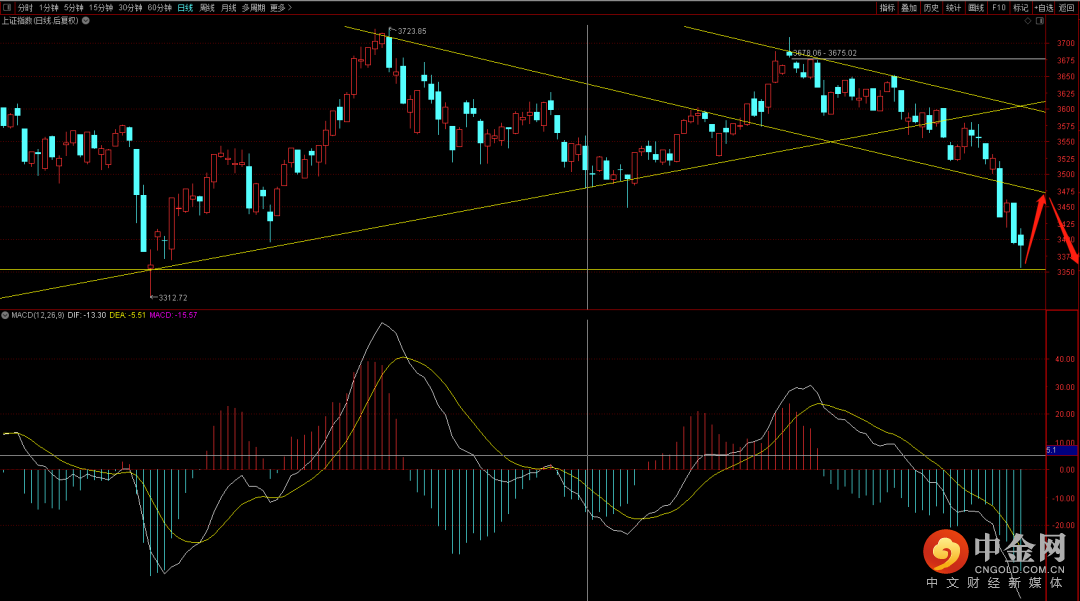Click the 叠加 overlay button

point(908,7)
